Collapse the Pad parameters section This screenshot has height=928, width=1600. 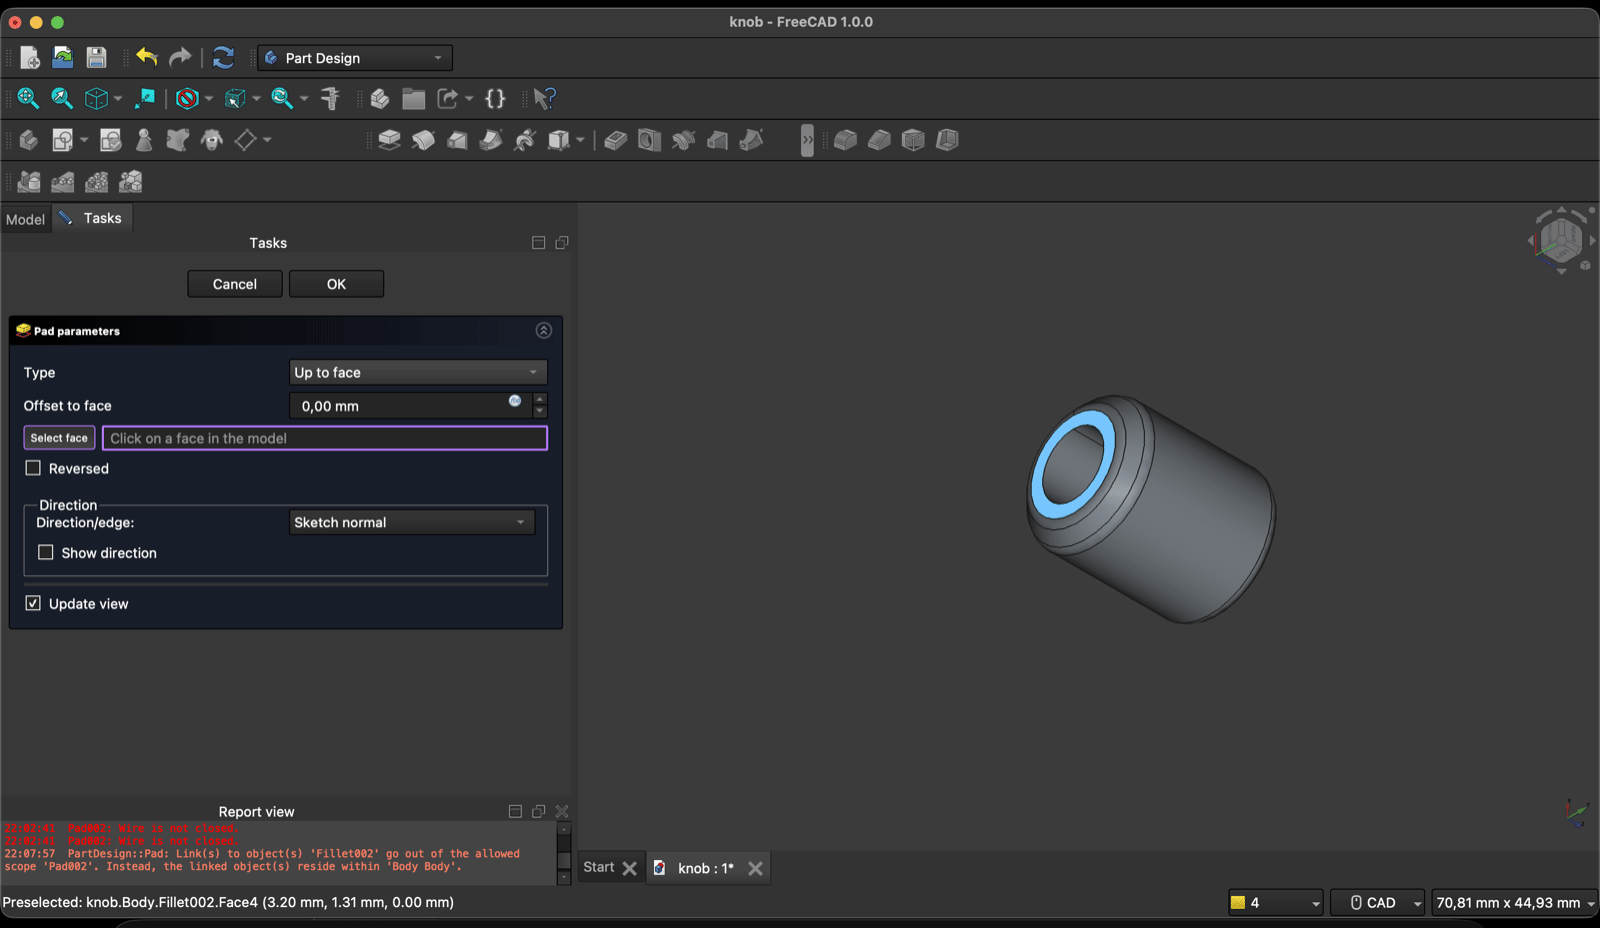pyautogui.click(x=544, y=330)
